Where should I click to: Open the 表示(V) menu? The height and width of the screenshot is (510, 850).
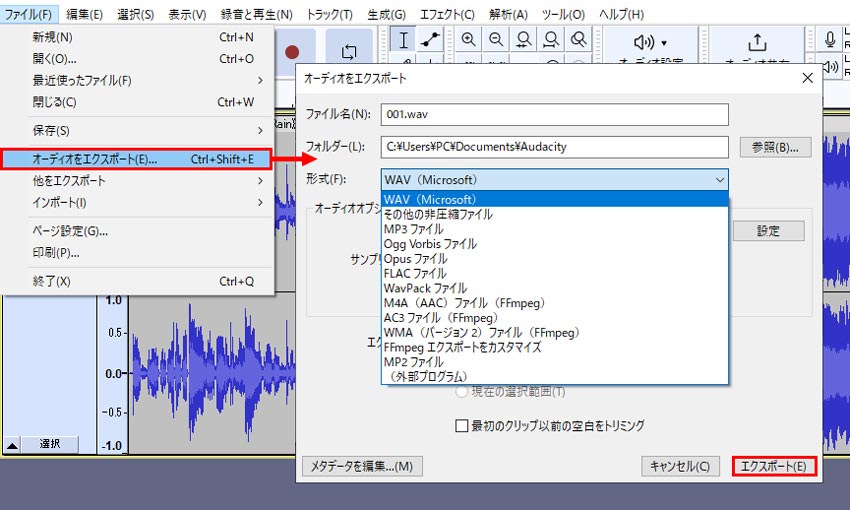[187, 14]
